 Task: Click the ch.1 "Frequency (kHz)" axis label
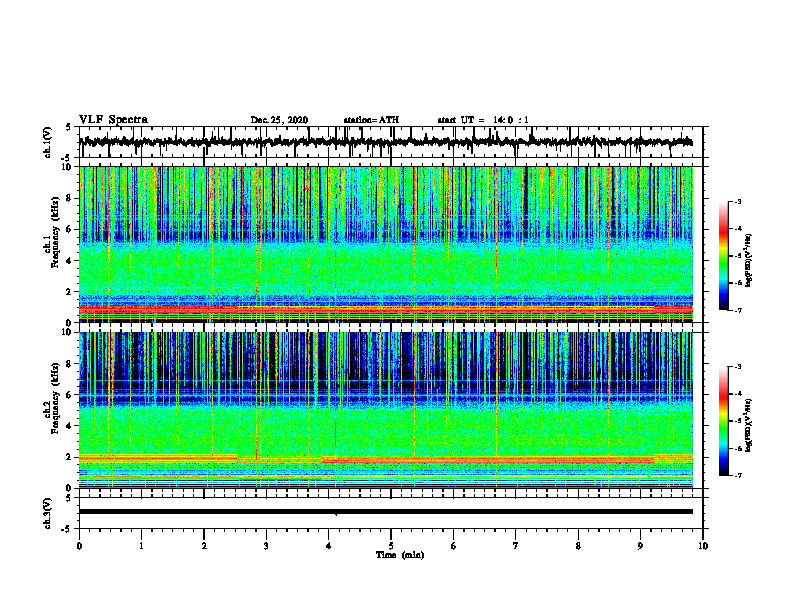(55, 232)
